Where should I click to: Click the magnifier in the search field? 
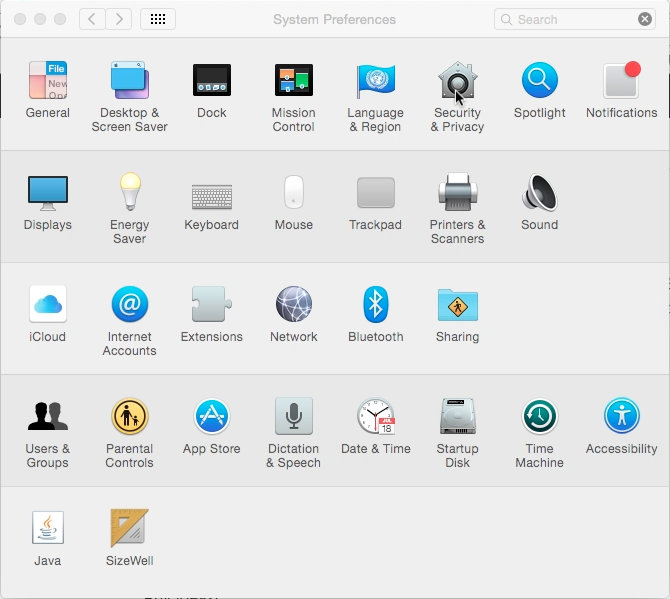[x=506, y=19]
